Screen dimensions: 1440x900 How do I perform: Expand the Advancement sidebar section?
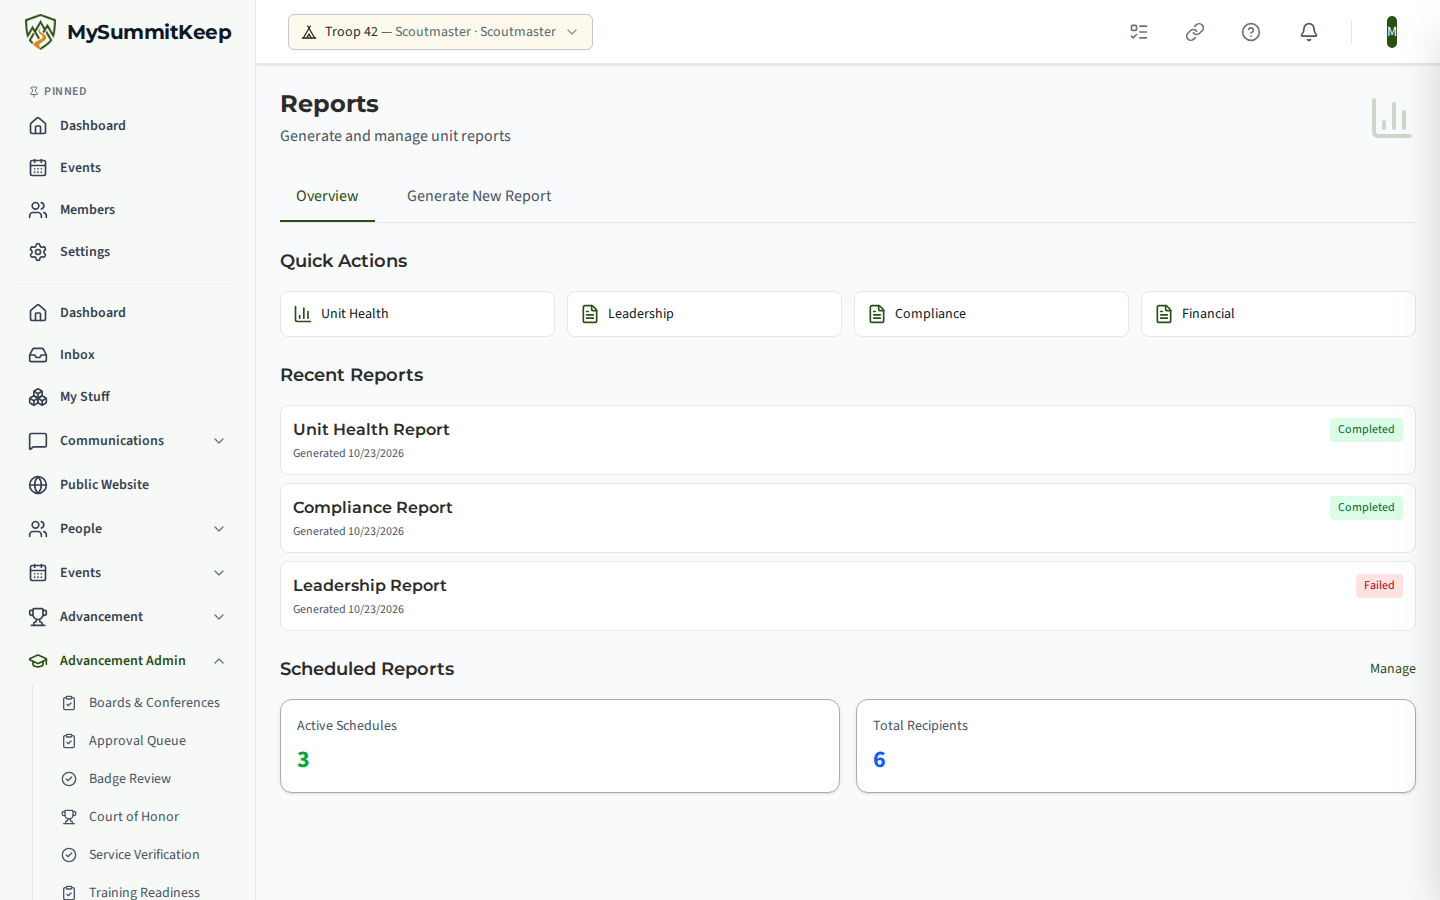pos(127,617)
